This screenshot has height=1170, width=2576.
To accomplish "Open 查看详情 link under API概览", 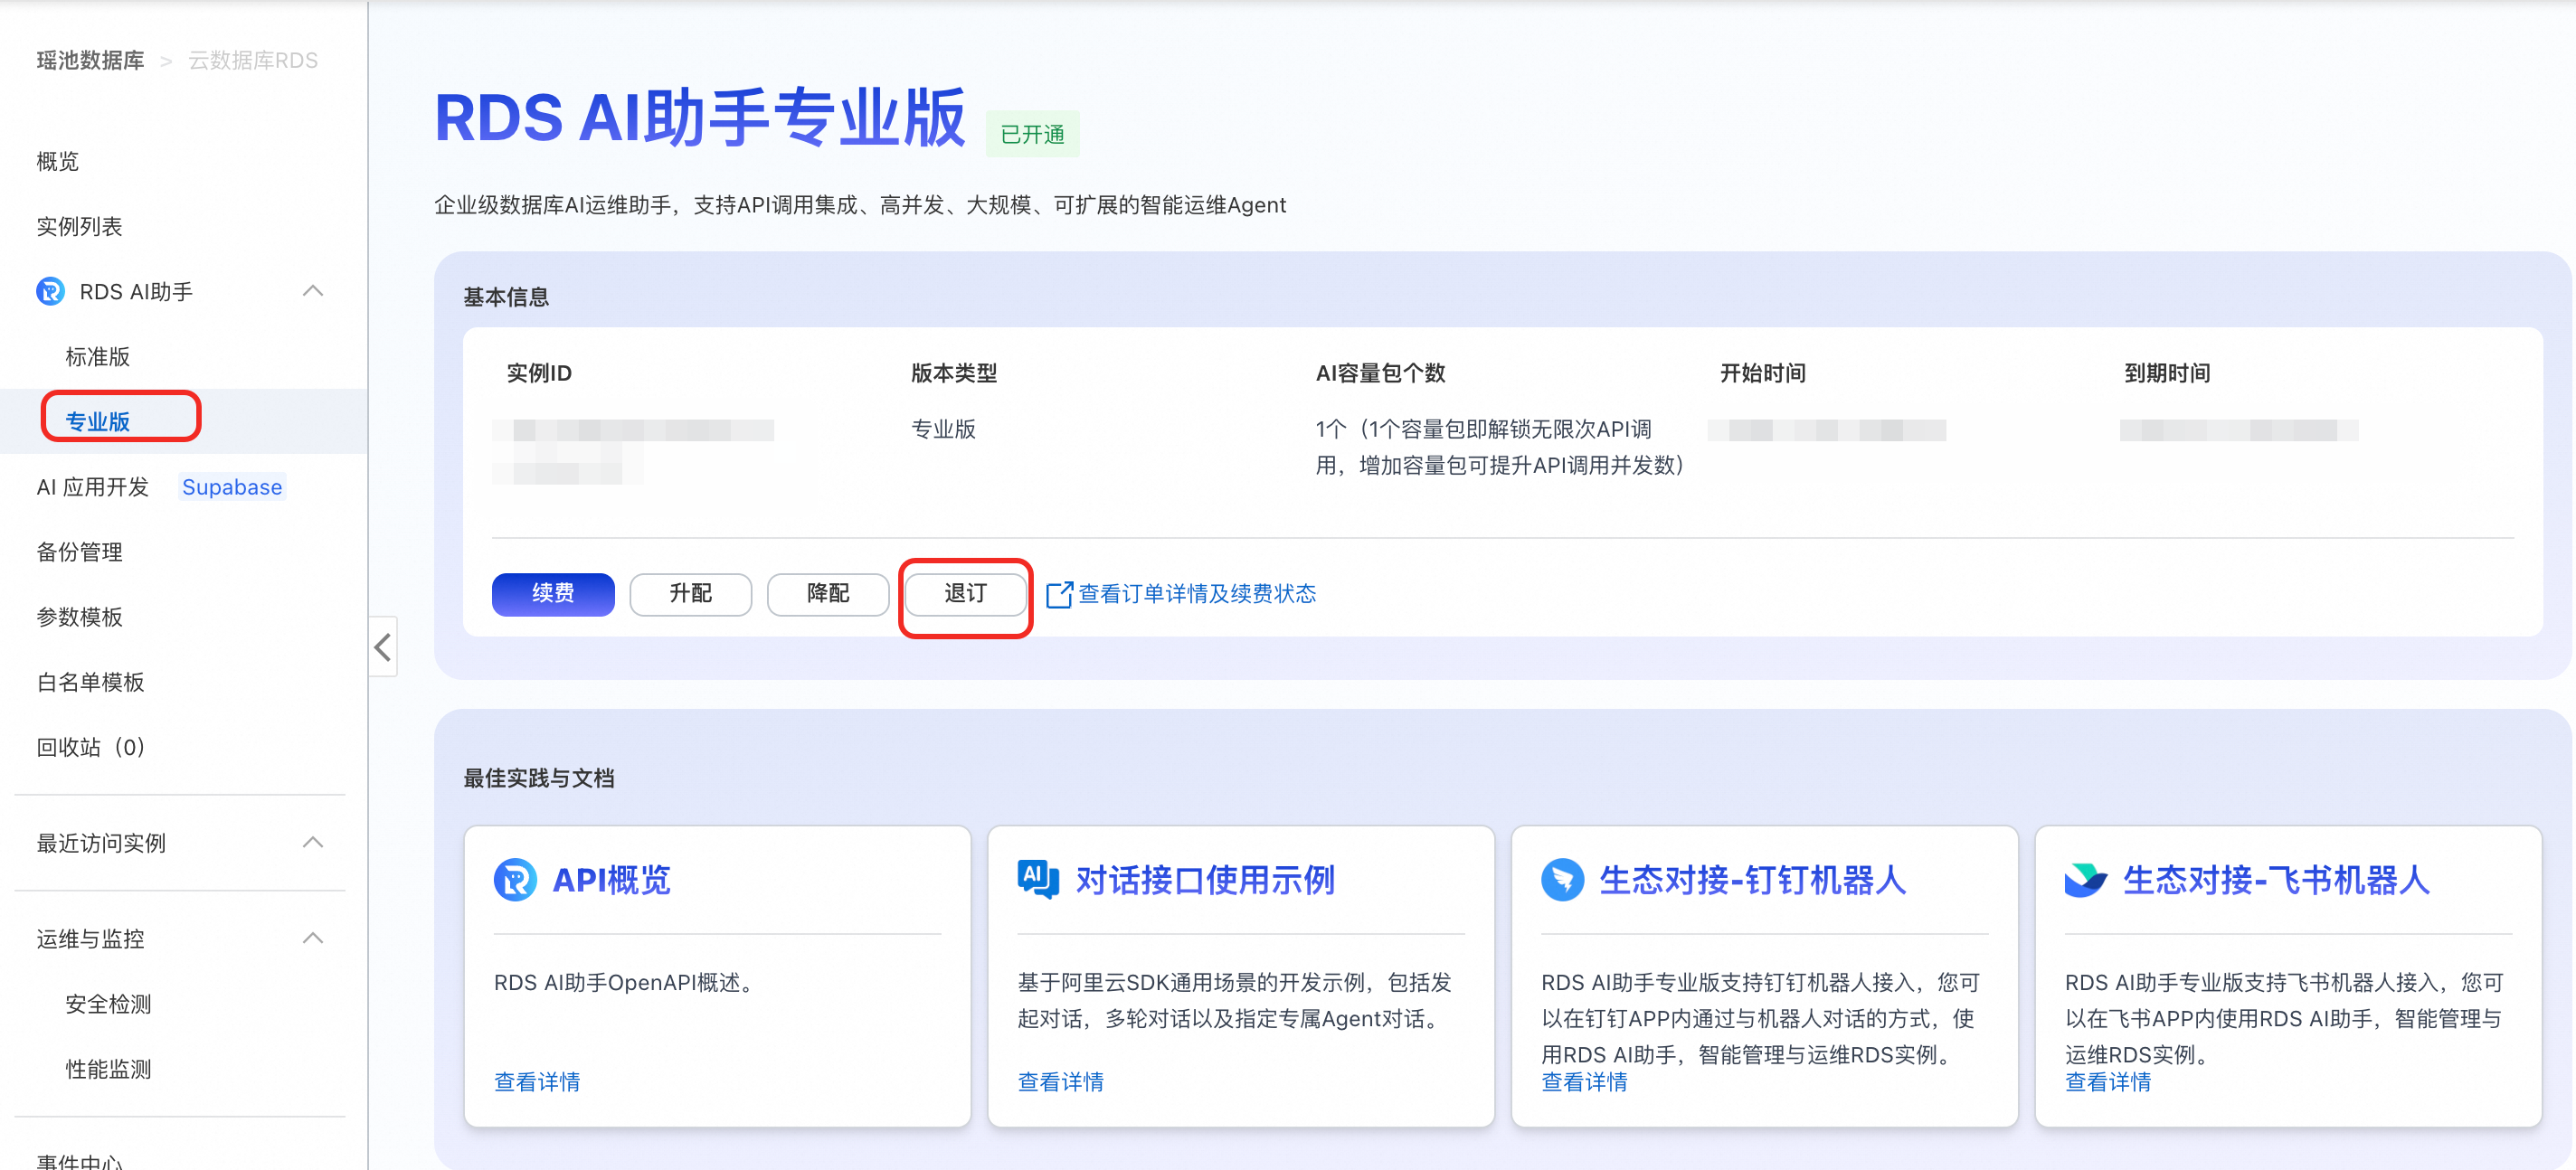I will click(x=537, y=1082).
